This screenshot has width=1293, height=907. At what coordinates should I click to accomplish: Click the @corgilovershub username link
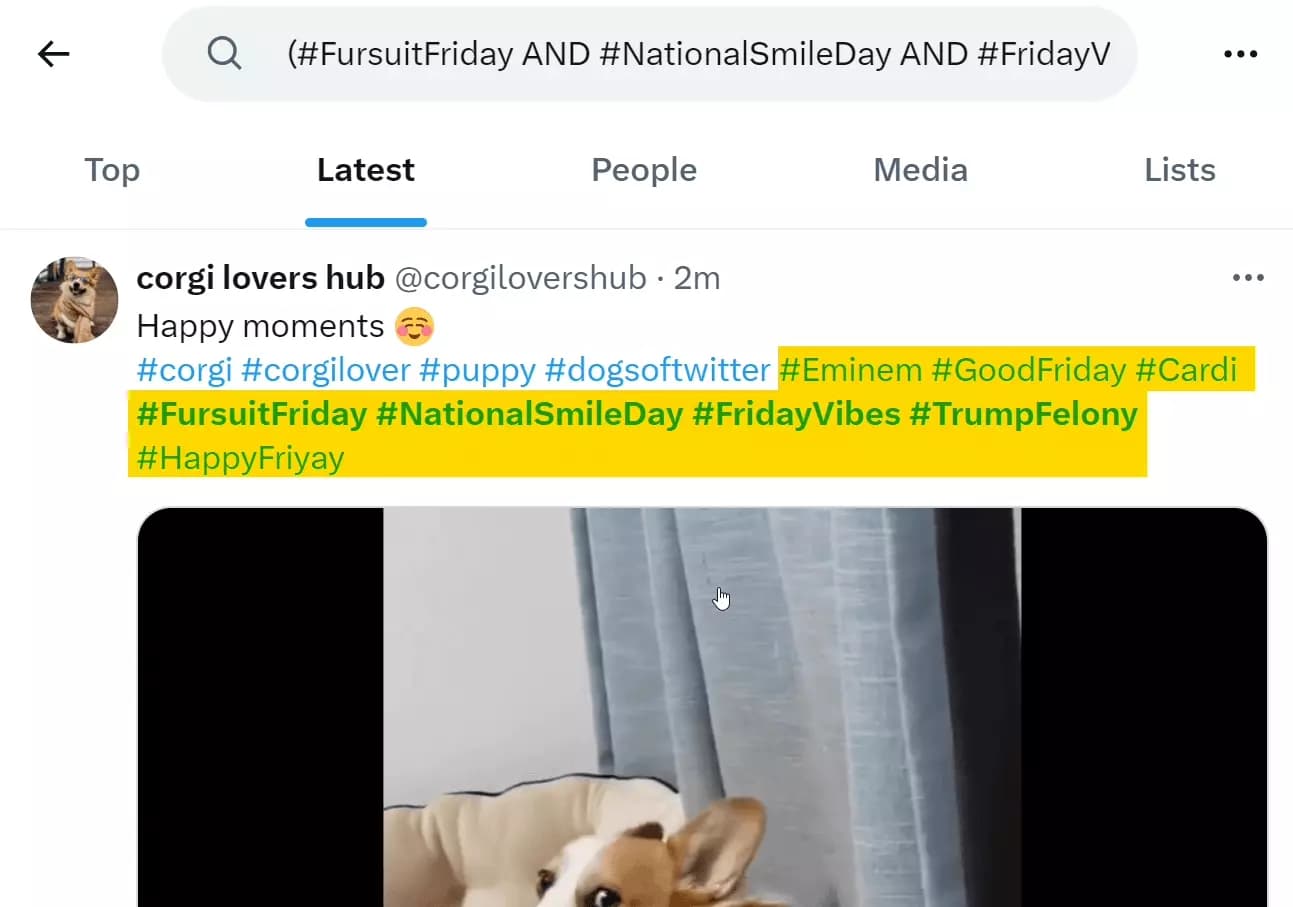click(x=522, y=278)
